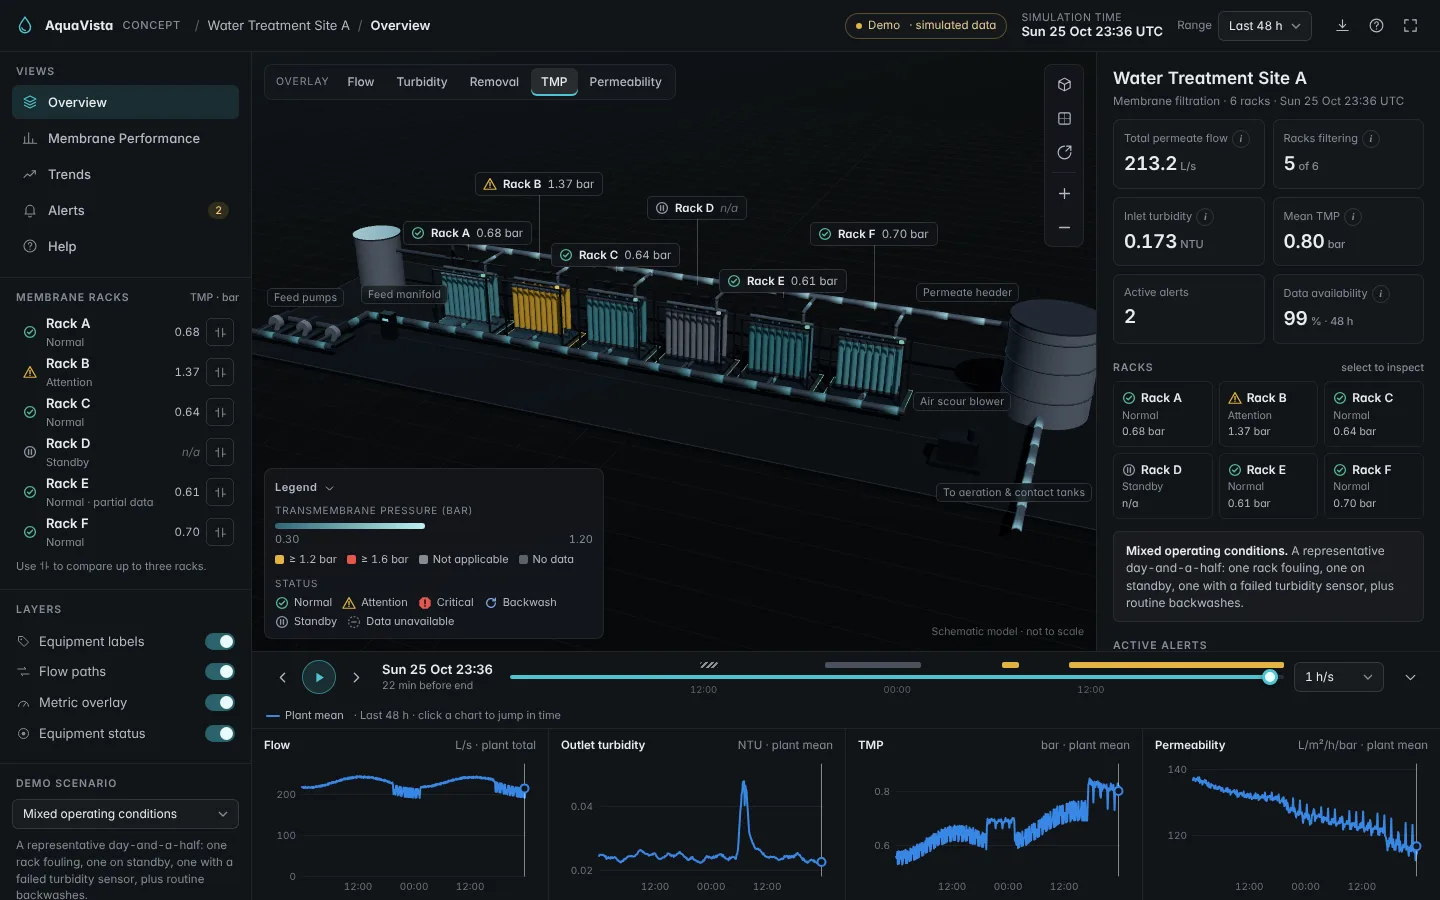Download the data export icon

click(x=1342, y=26)
